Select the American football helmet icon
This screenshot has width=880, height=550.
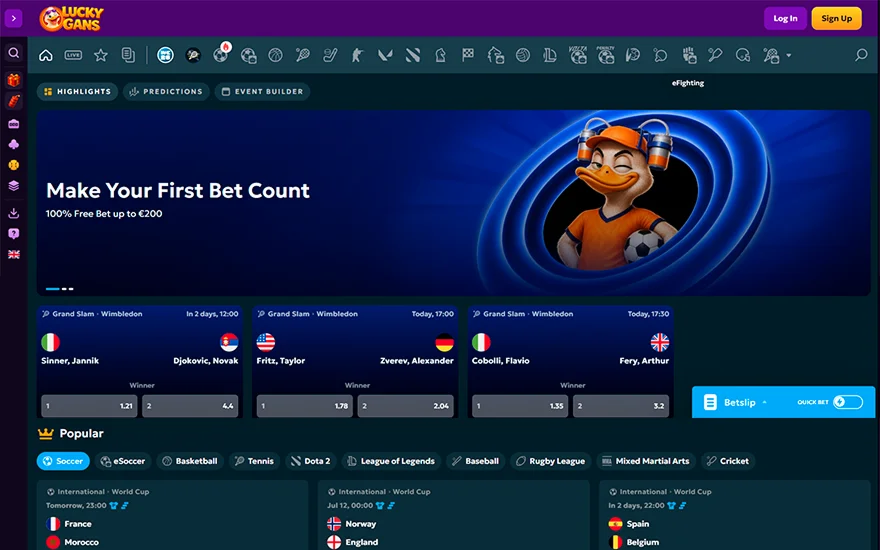(x=743, y=55)
